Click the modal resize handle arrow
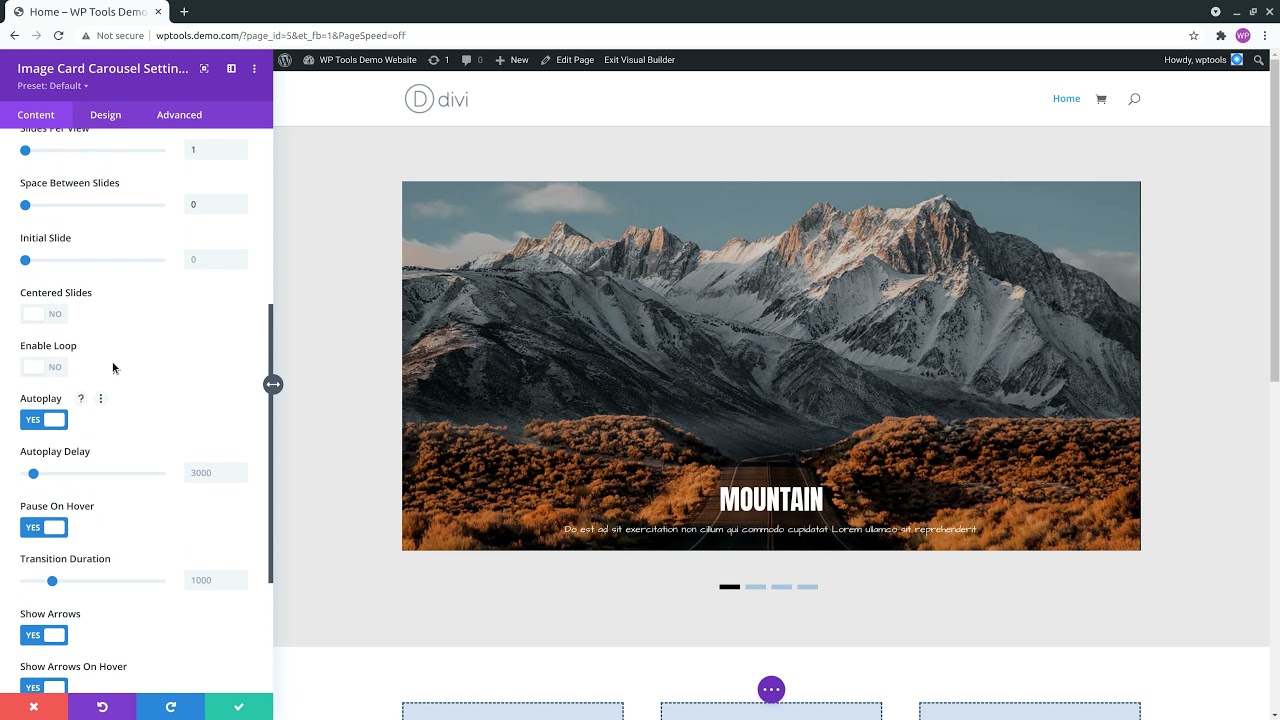The height and width of the screenshot is (720, 1280). click(x=273, y=384)
